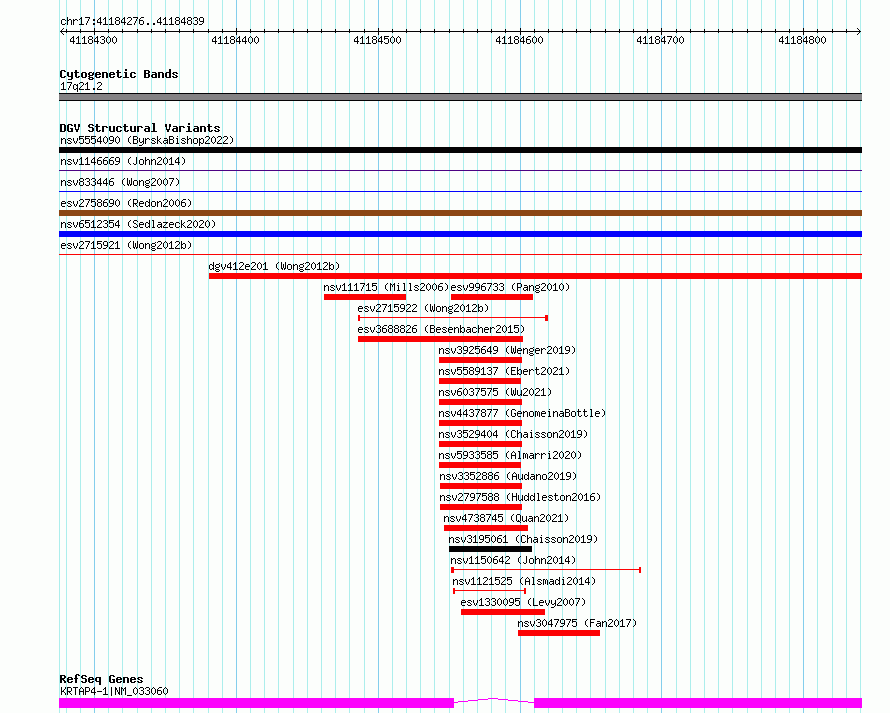Open nsv1150642 (John2014) variant label
This screenshot has height=713, width=890.
click(x=513, y=560)
